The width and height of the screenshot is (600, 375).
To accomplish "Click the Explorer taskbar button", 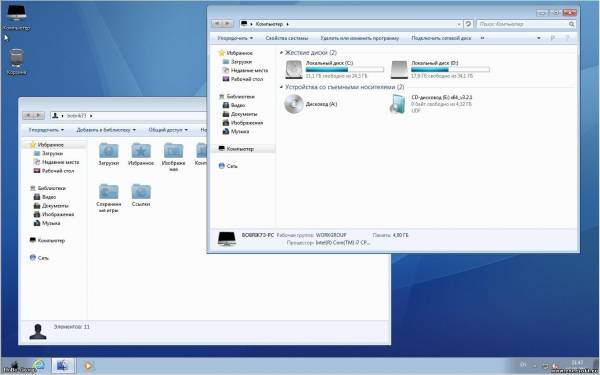I will tap(63, 366).
